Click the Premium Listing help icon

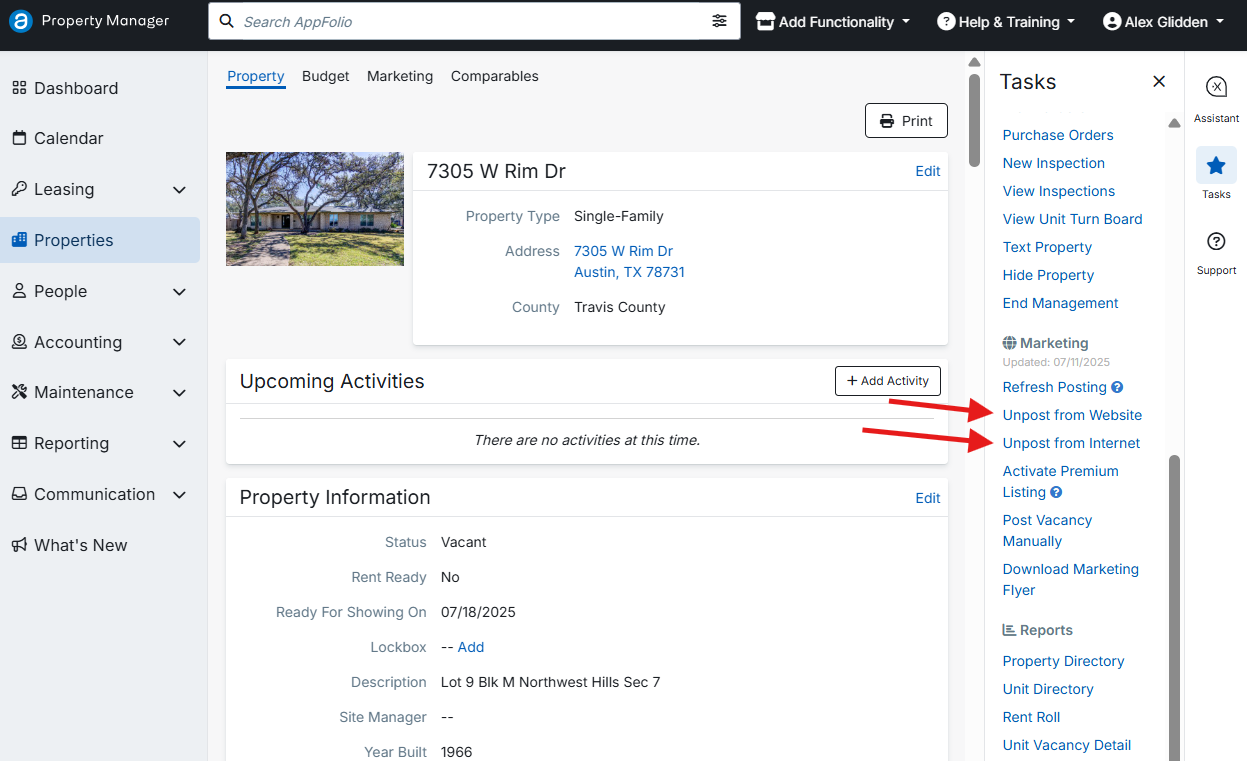pyautogui.click(x=1056, y=492)
